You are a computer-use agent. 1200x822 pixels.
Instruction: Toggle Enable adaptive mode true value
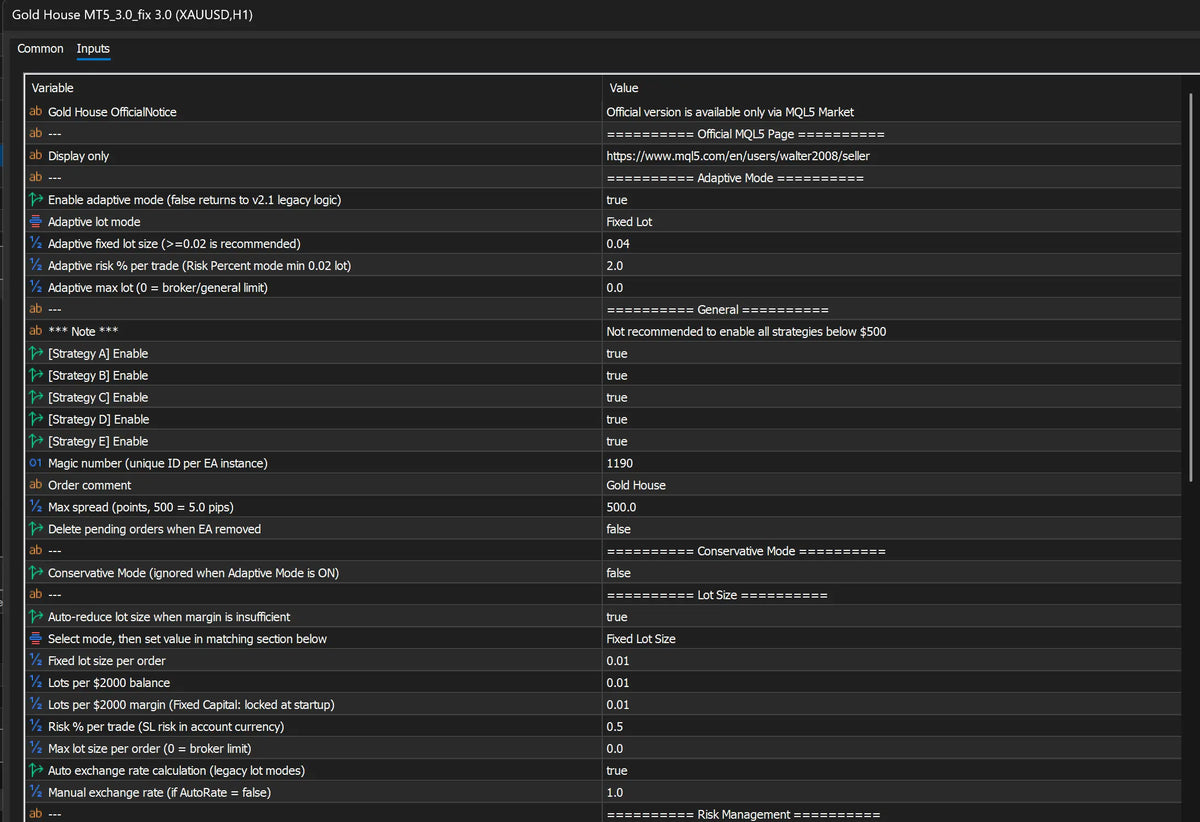point(617,200)
